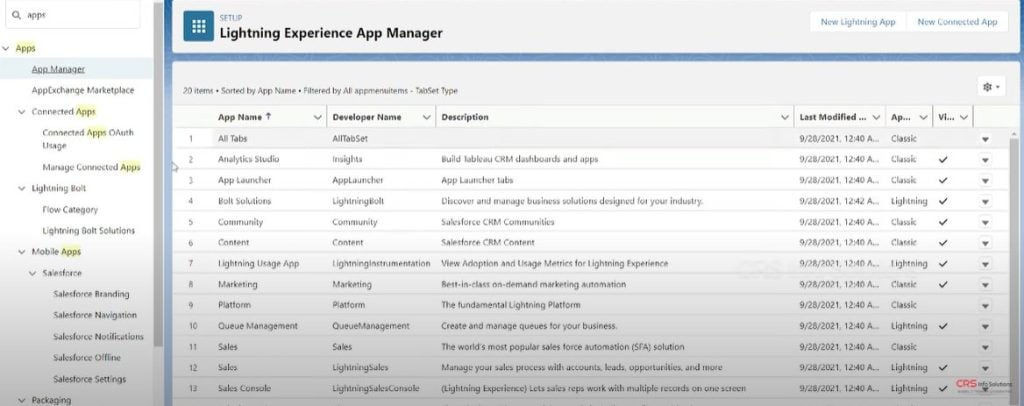Click Visible checkmark in Marketing row
Viewport: 1024px width, 406px height.
tap(942, 285)
